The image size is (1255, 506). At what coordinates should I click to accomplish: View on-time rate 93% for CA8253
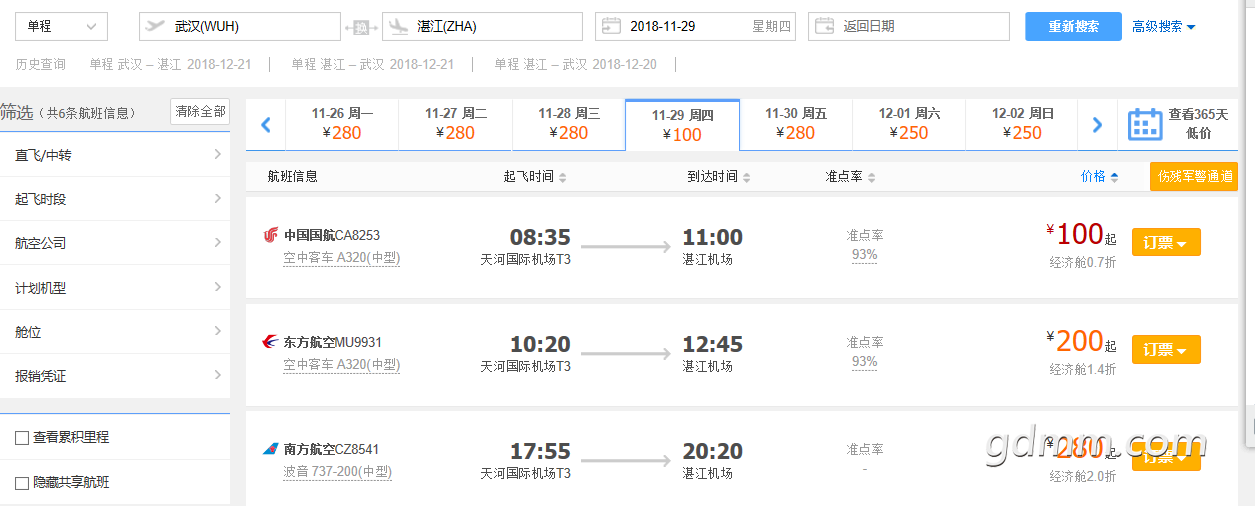pos(864,255)
